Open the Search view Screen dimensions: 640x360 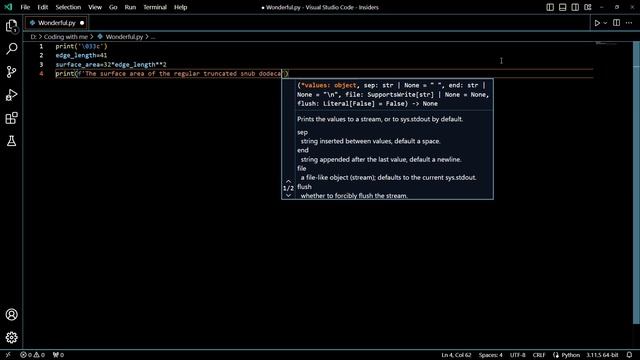point(11,49)
